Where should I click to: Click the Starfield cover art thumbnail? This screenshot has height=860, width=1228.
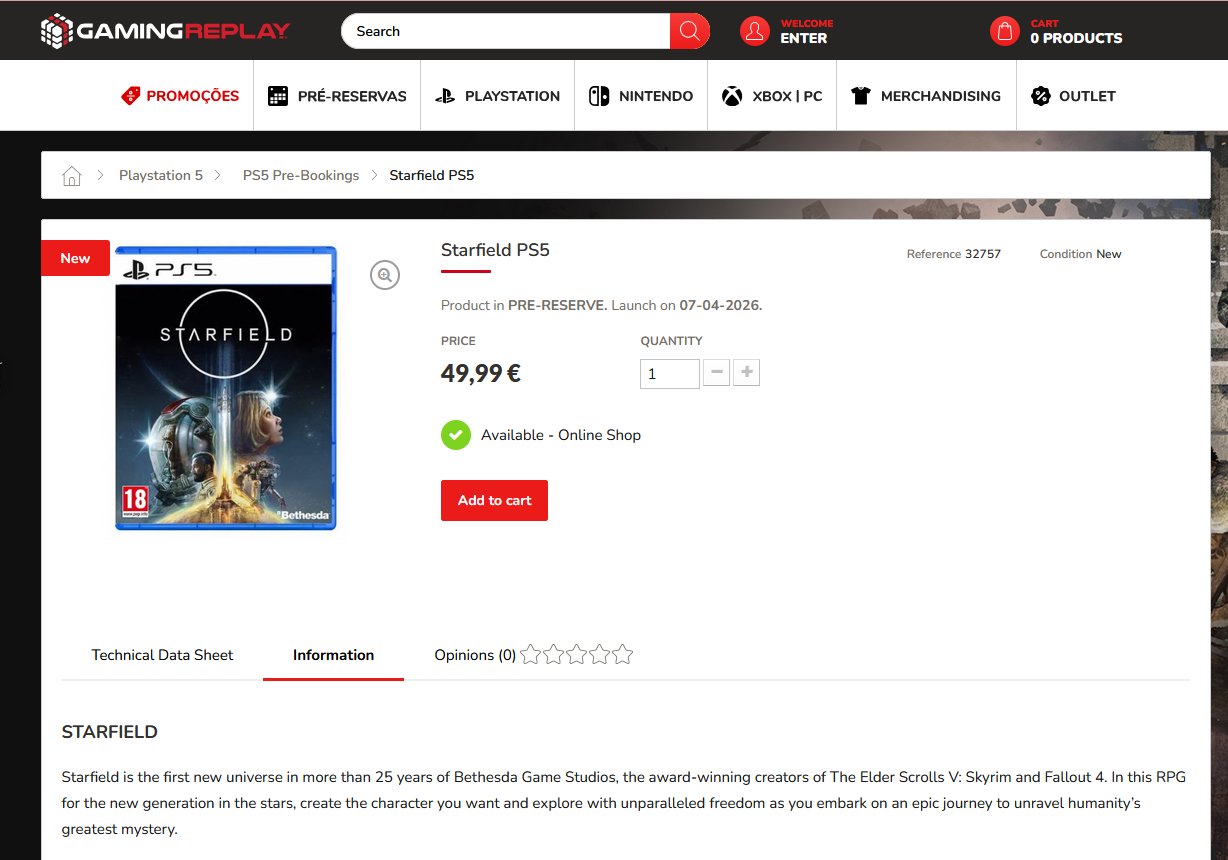point(225,388)
